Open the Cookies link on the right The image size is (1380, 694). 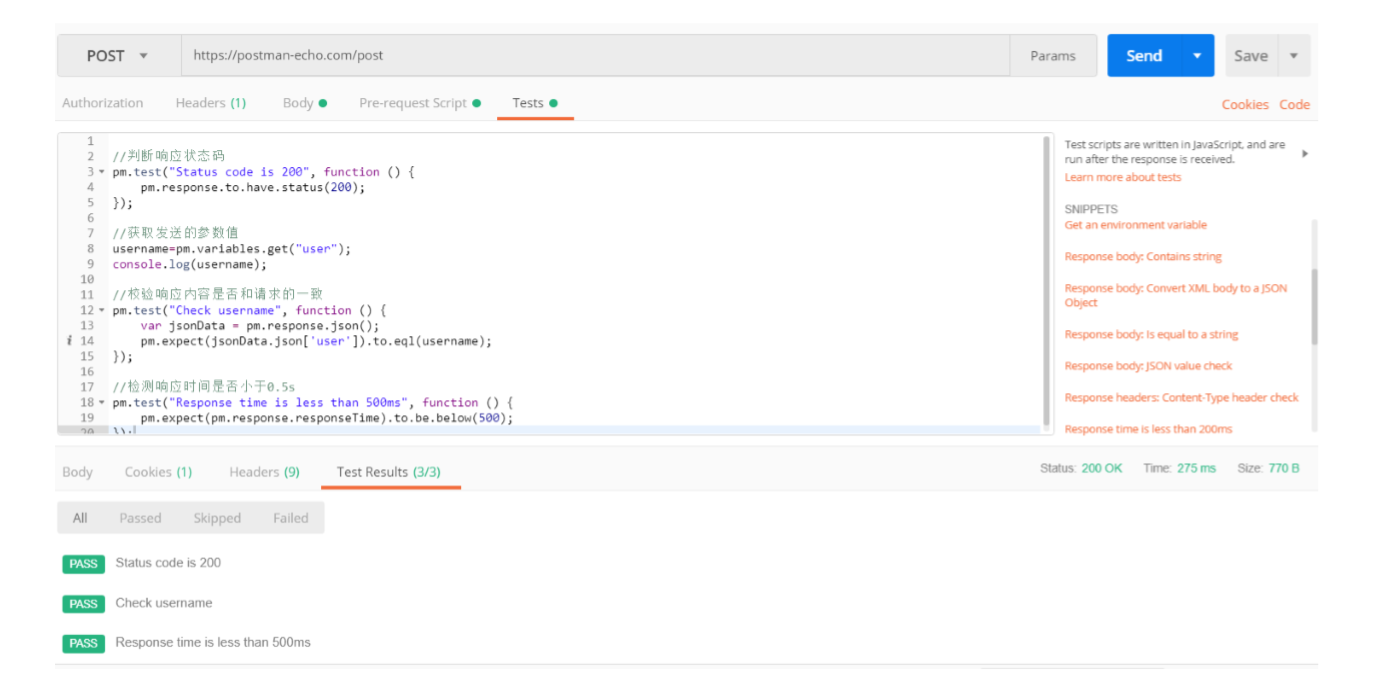point(1244,104)
